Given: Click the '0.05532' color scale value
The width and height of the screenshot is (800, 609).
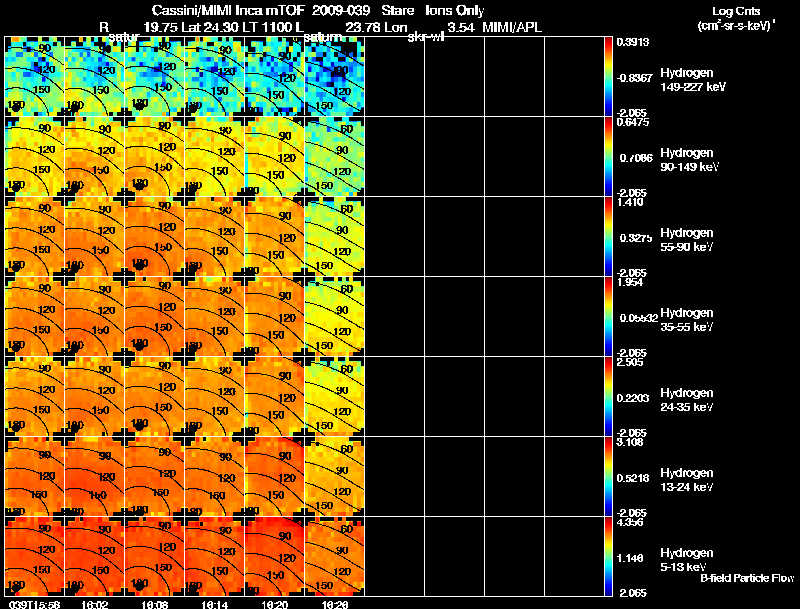Looking at the screenshot, I should tap(638, 318).
